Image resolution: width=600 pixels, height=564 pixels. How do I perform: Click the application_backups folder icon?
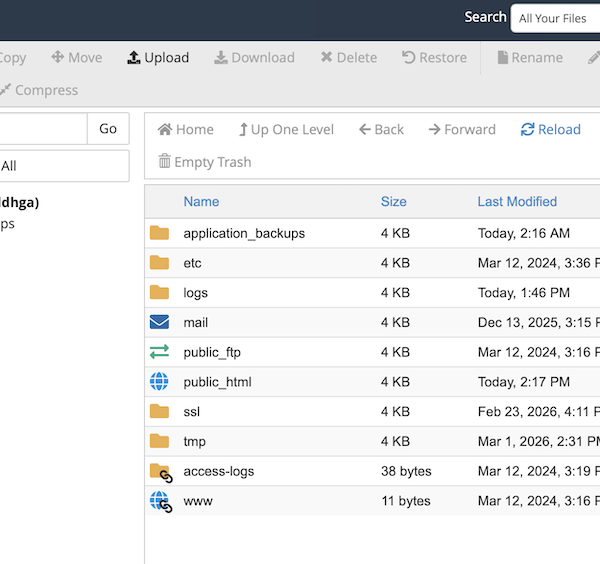coord(160,233)
